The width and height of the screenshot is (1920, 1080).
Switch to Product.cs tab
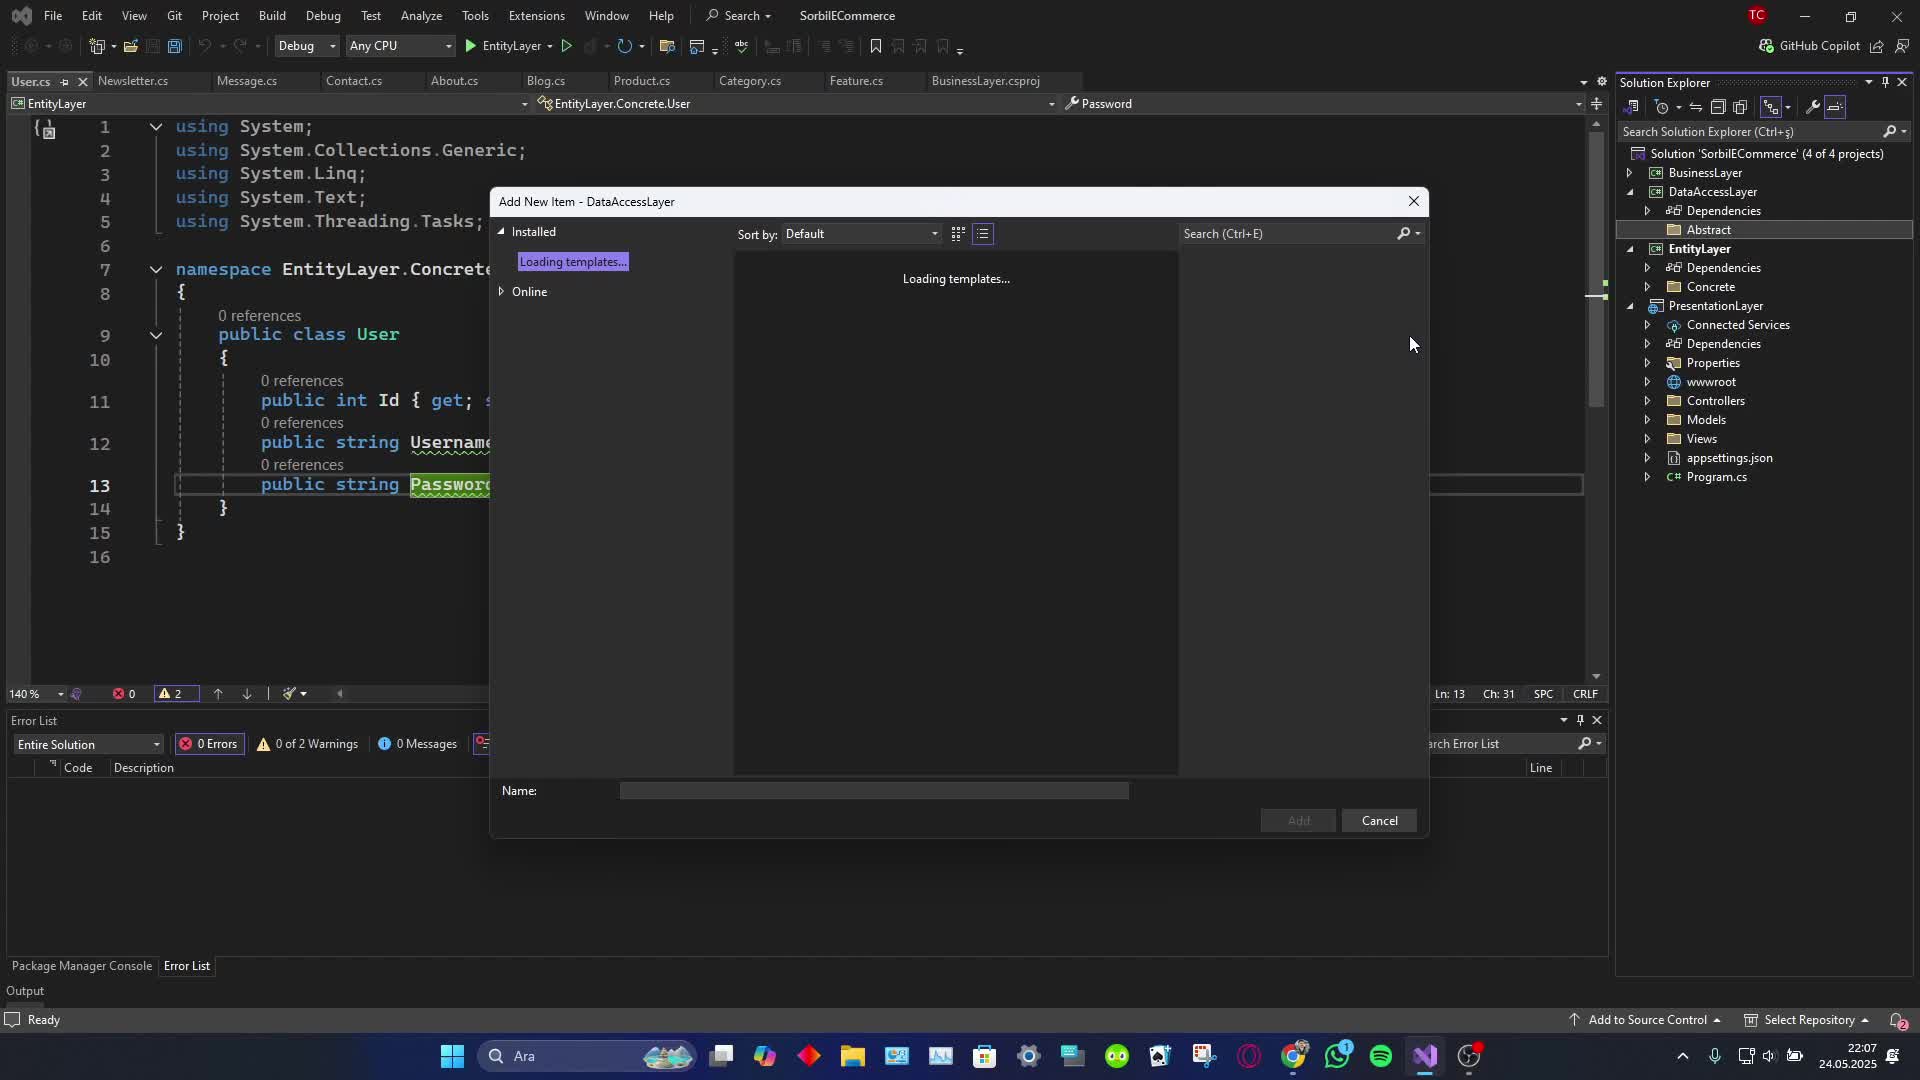pyautogui.click(x=642, y=81)
